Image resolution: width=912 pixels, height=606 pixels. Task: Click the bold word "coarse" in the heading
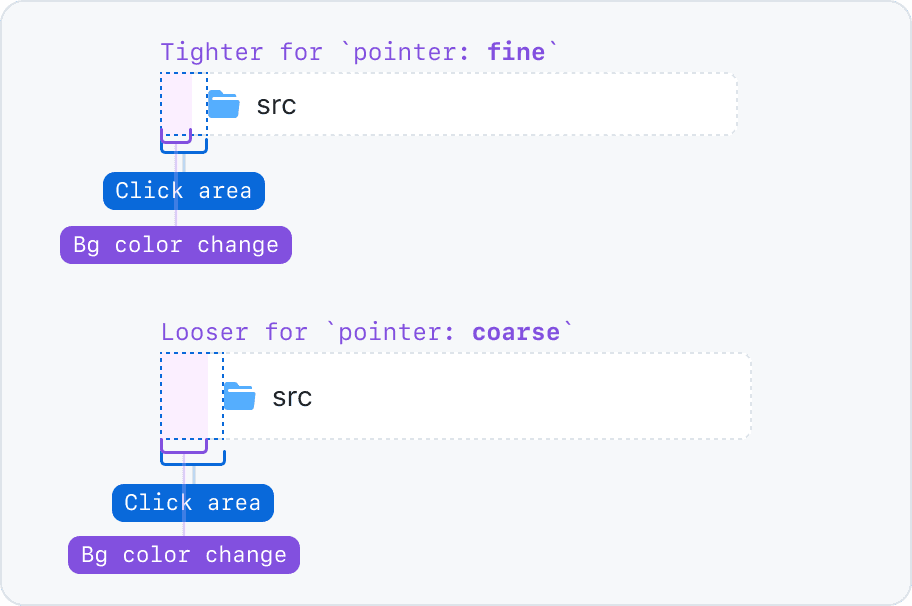coord(516,331)
